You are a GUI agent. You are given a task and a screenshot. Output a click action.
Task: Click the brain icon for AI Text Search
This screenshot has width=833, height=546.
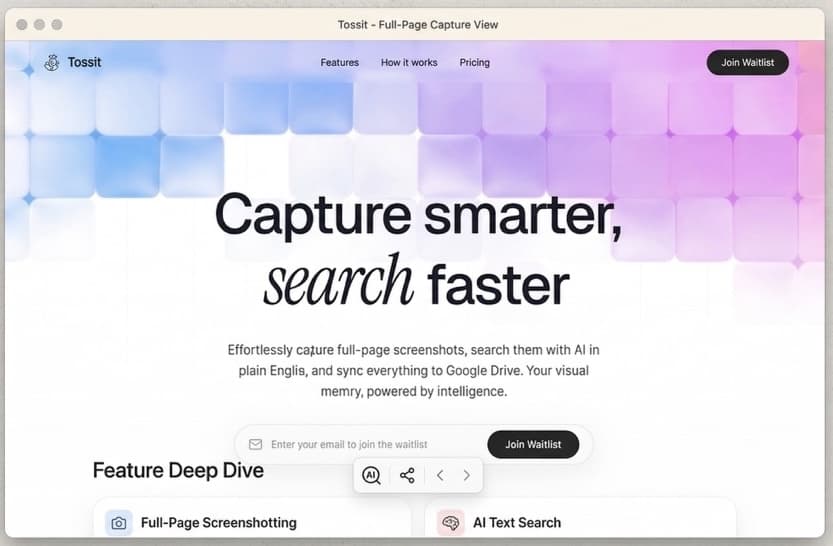point(450,523)
